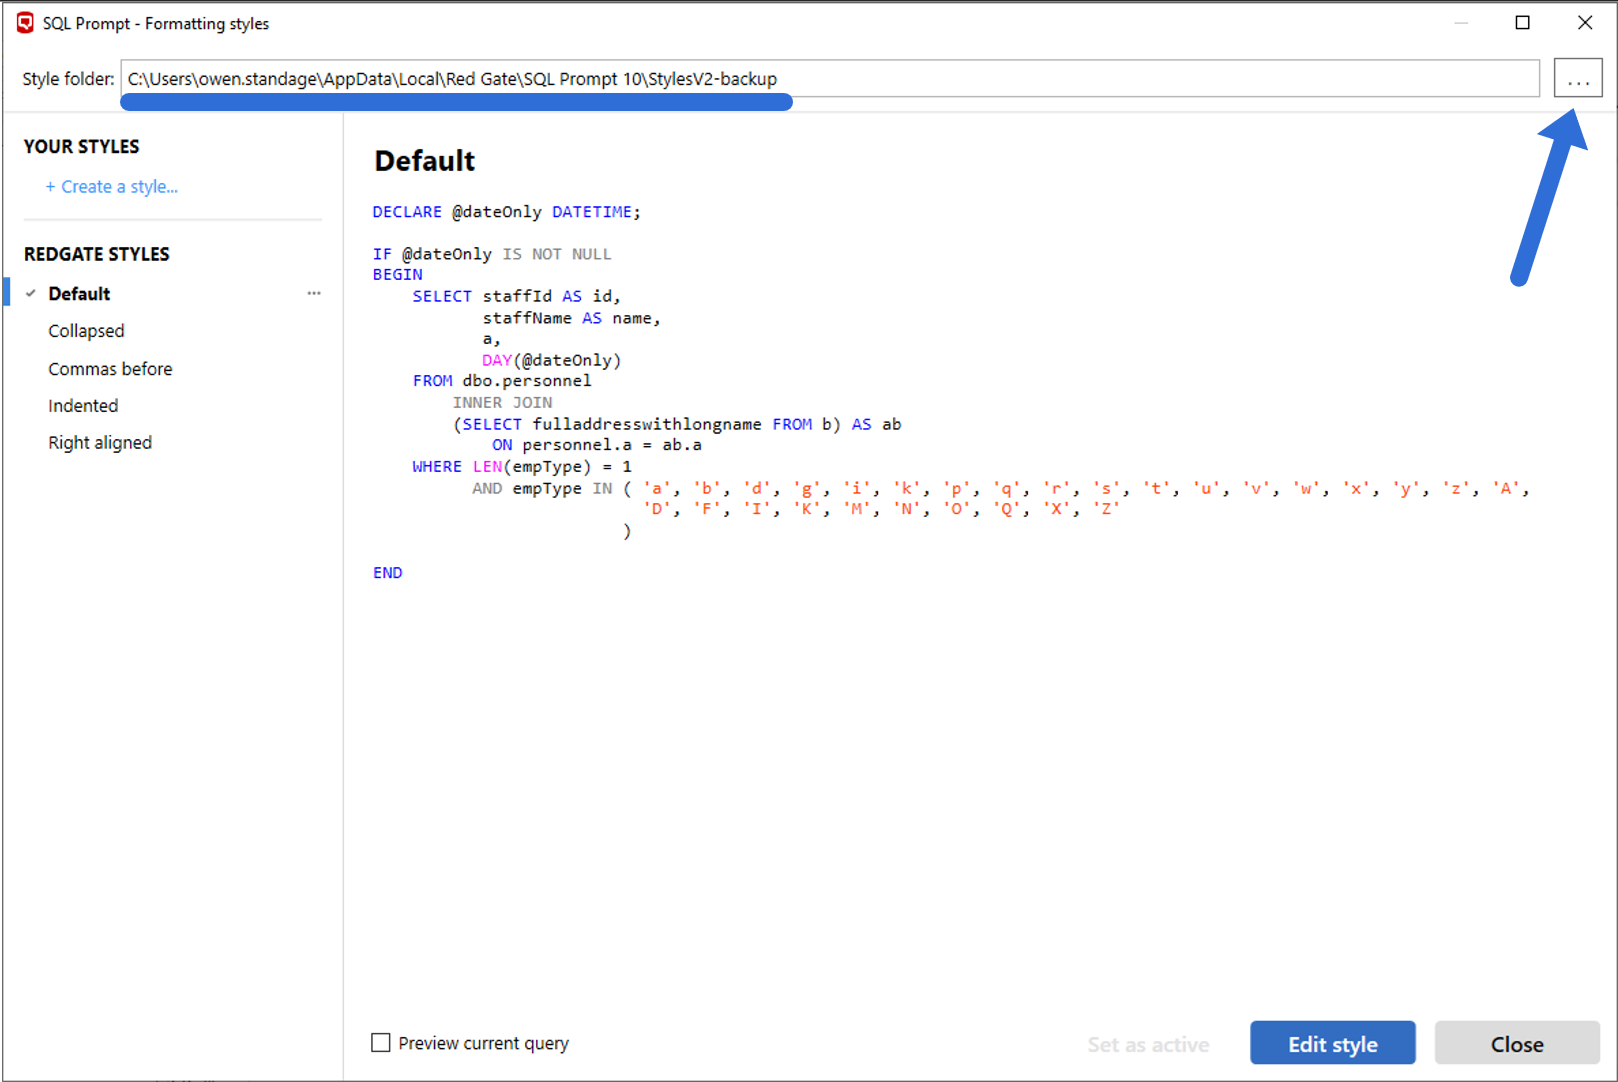The image size is (1618, 1082).
Task: Minimize the Formatting styles window
Action: point(1461,22)
